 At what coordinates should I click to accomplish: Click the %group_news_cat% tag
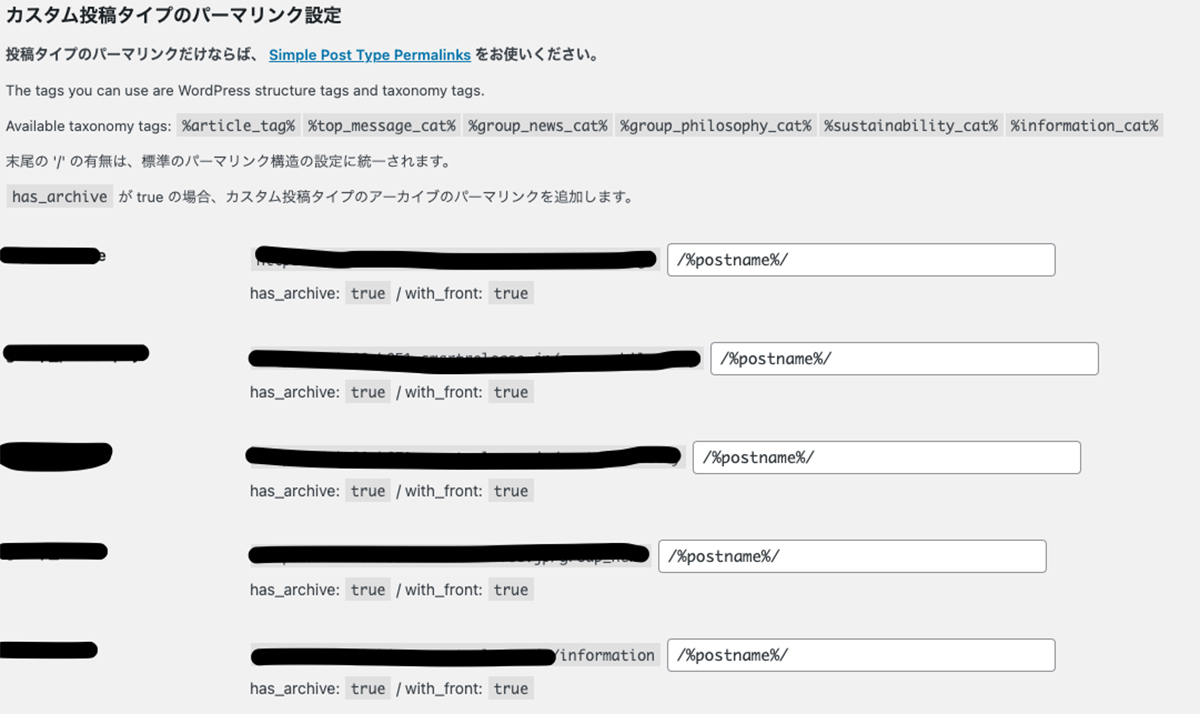coord(538,126)
